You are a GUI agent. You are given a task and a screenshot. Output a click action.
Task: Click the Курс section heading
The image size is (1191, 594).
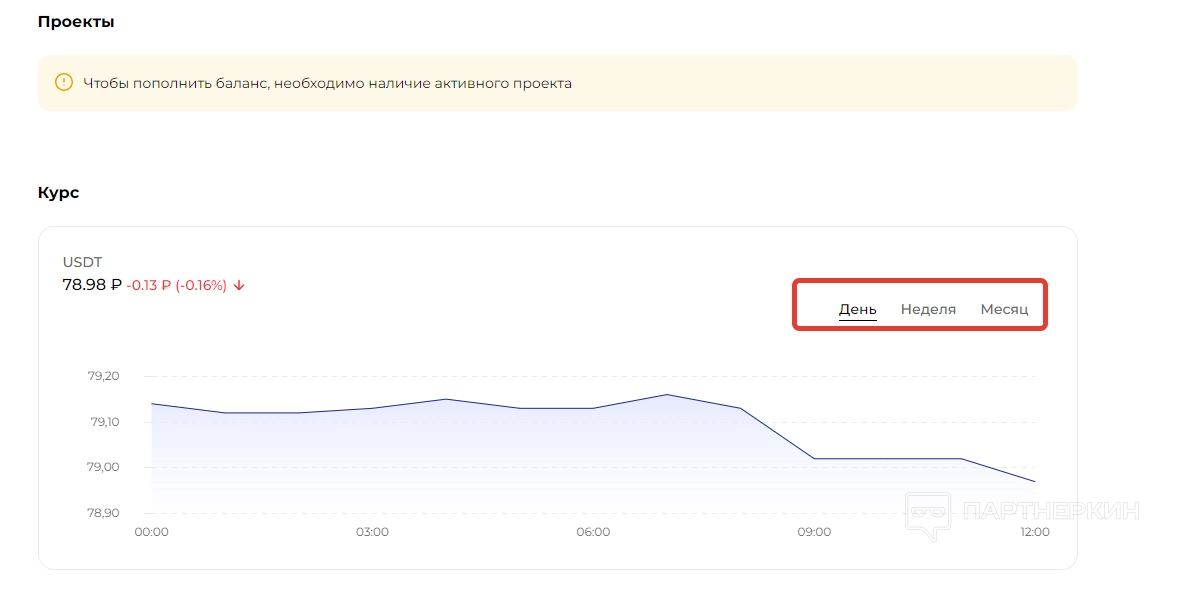(58, 193)
